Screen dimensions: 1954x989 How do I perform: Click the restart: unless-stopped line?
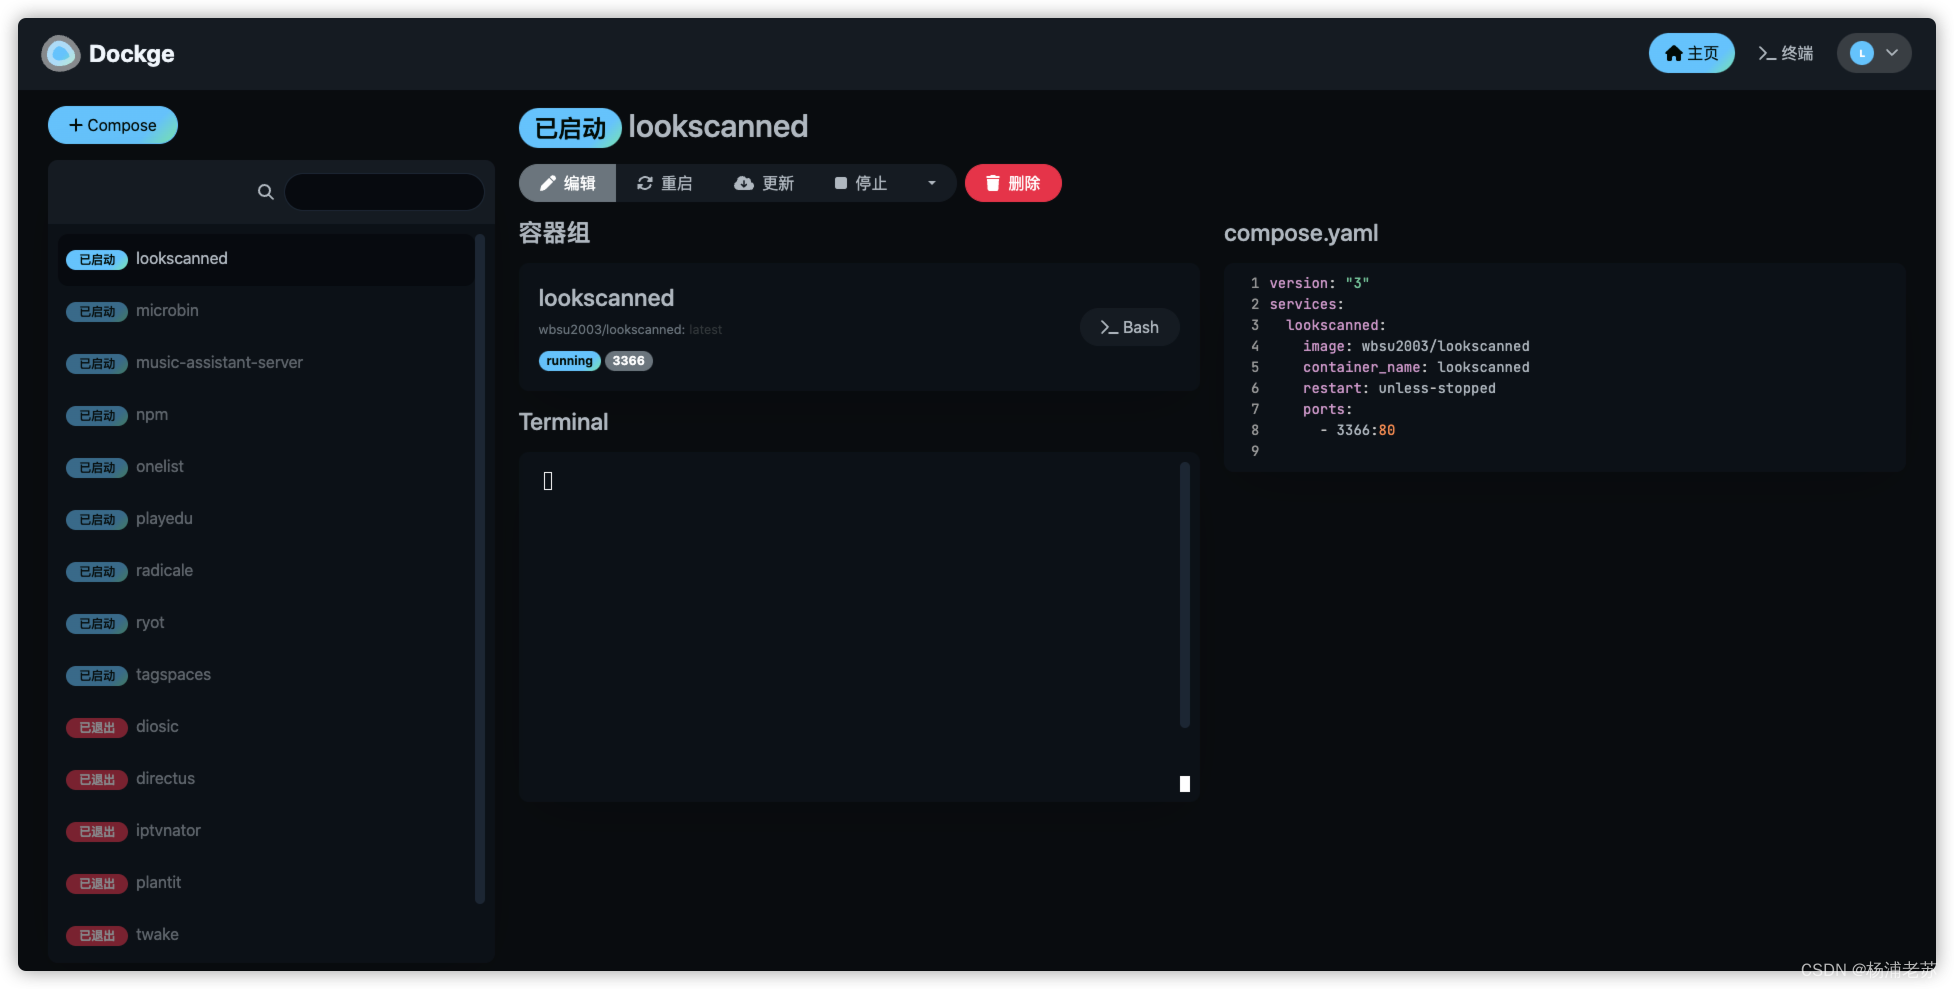pos(1399,388)
